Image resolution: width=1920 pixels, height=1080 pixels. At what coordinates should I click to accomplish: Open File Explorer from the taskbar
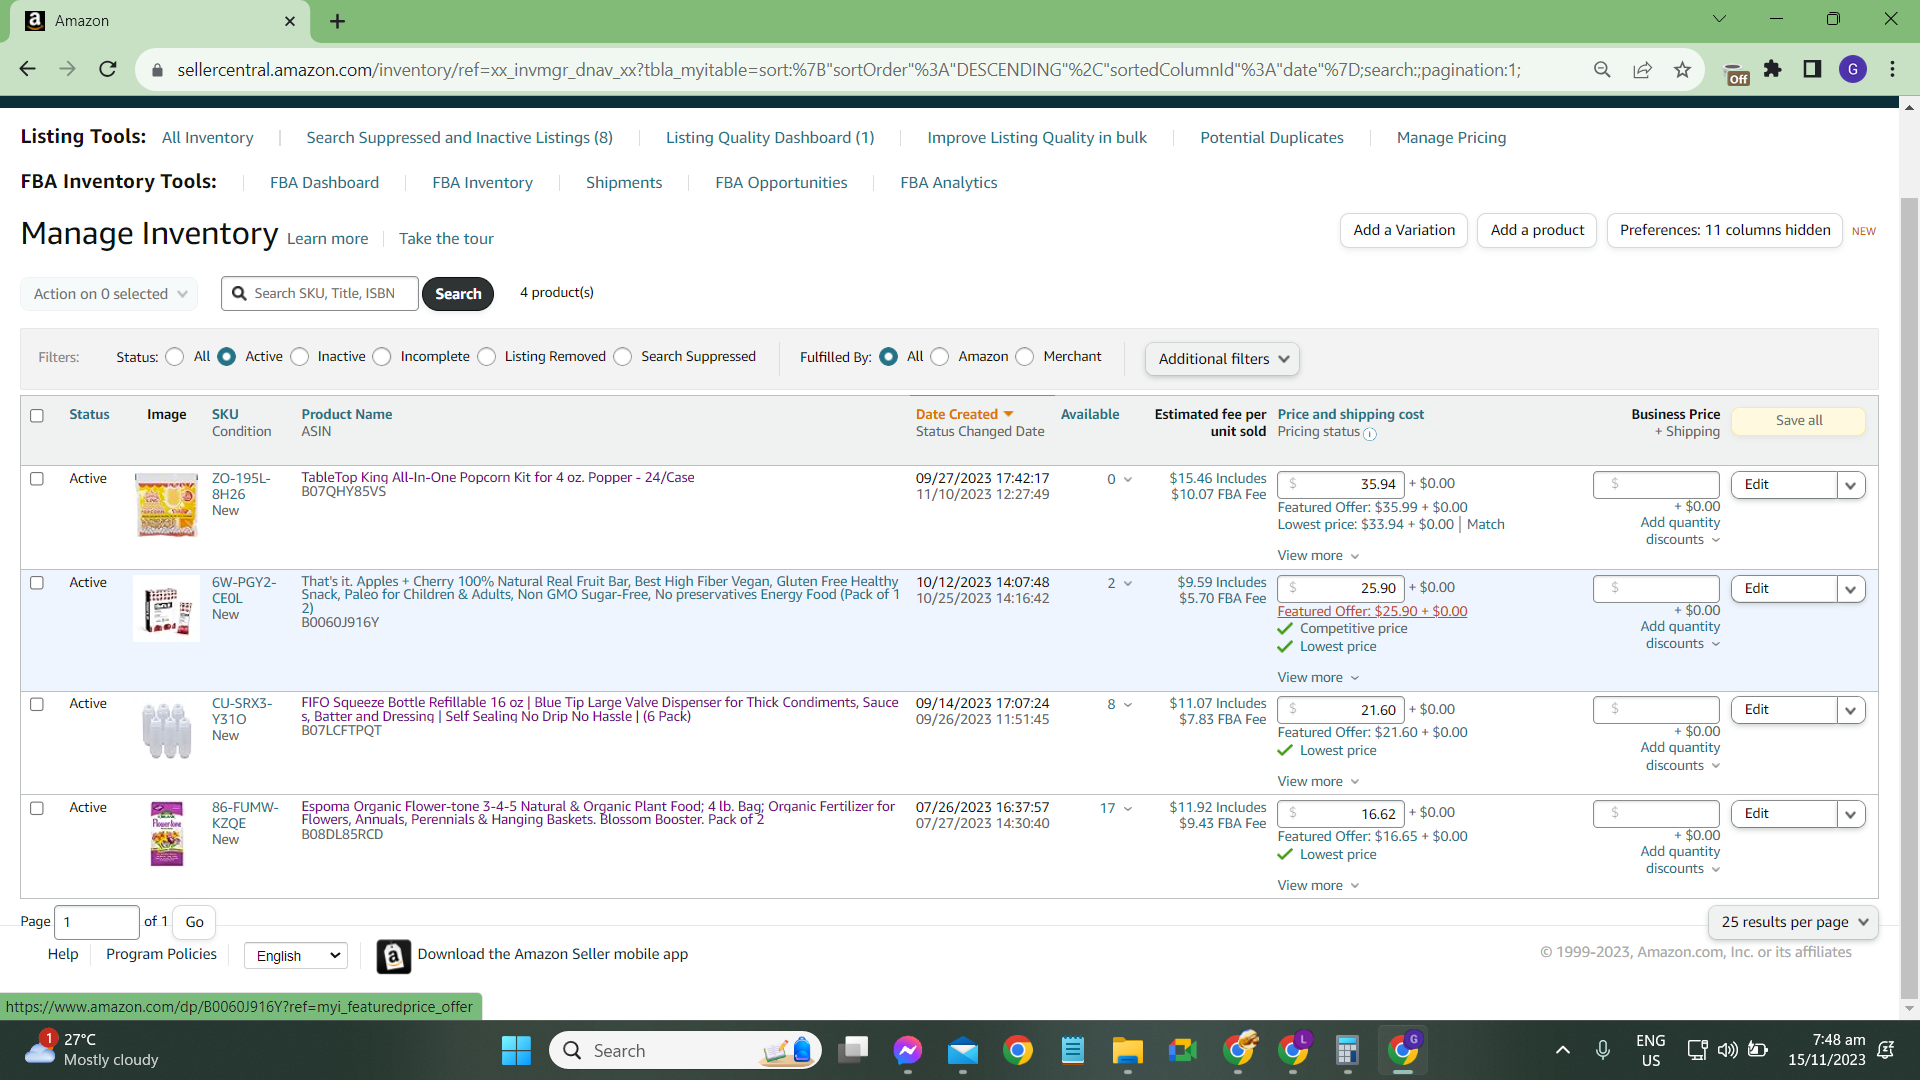pos(1127,1050)
